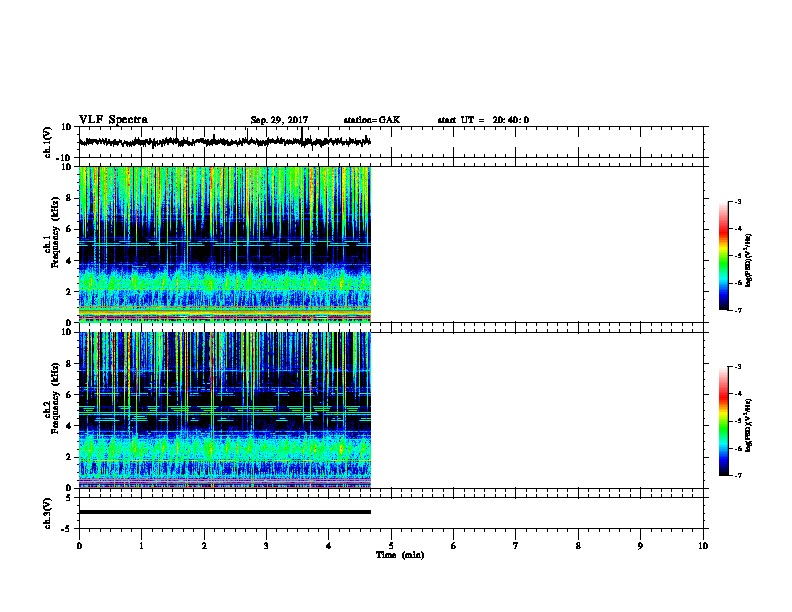This screenshot has height=612, width=792.
Task: Click the "8" kHz tick of ch.2 spectrogram
Action: point(69,364)
